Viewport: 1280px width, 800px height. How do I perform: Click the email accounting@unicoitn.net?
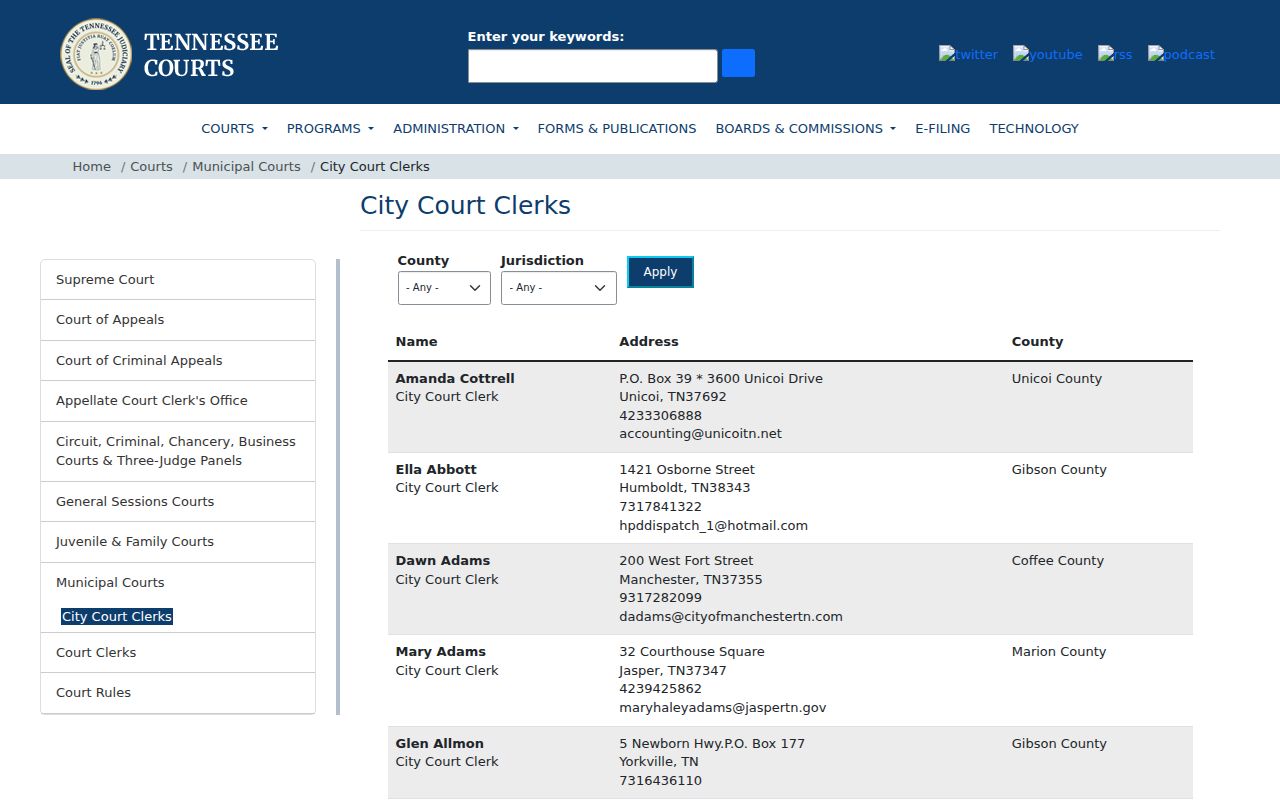pos(700,434)
